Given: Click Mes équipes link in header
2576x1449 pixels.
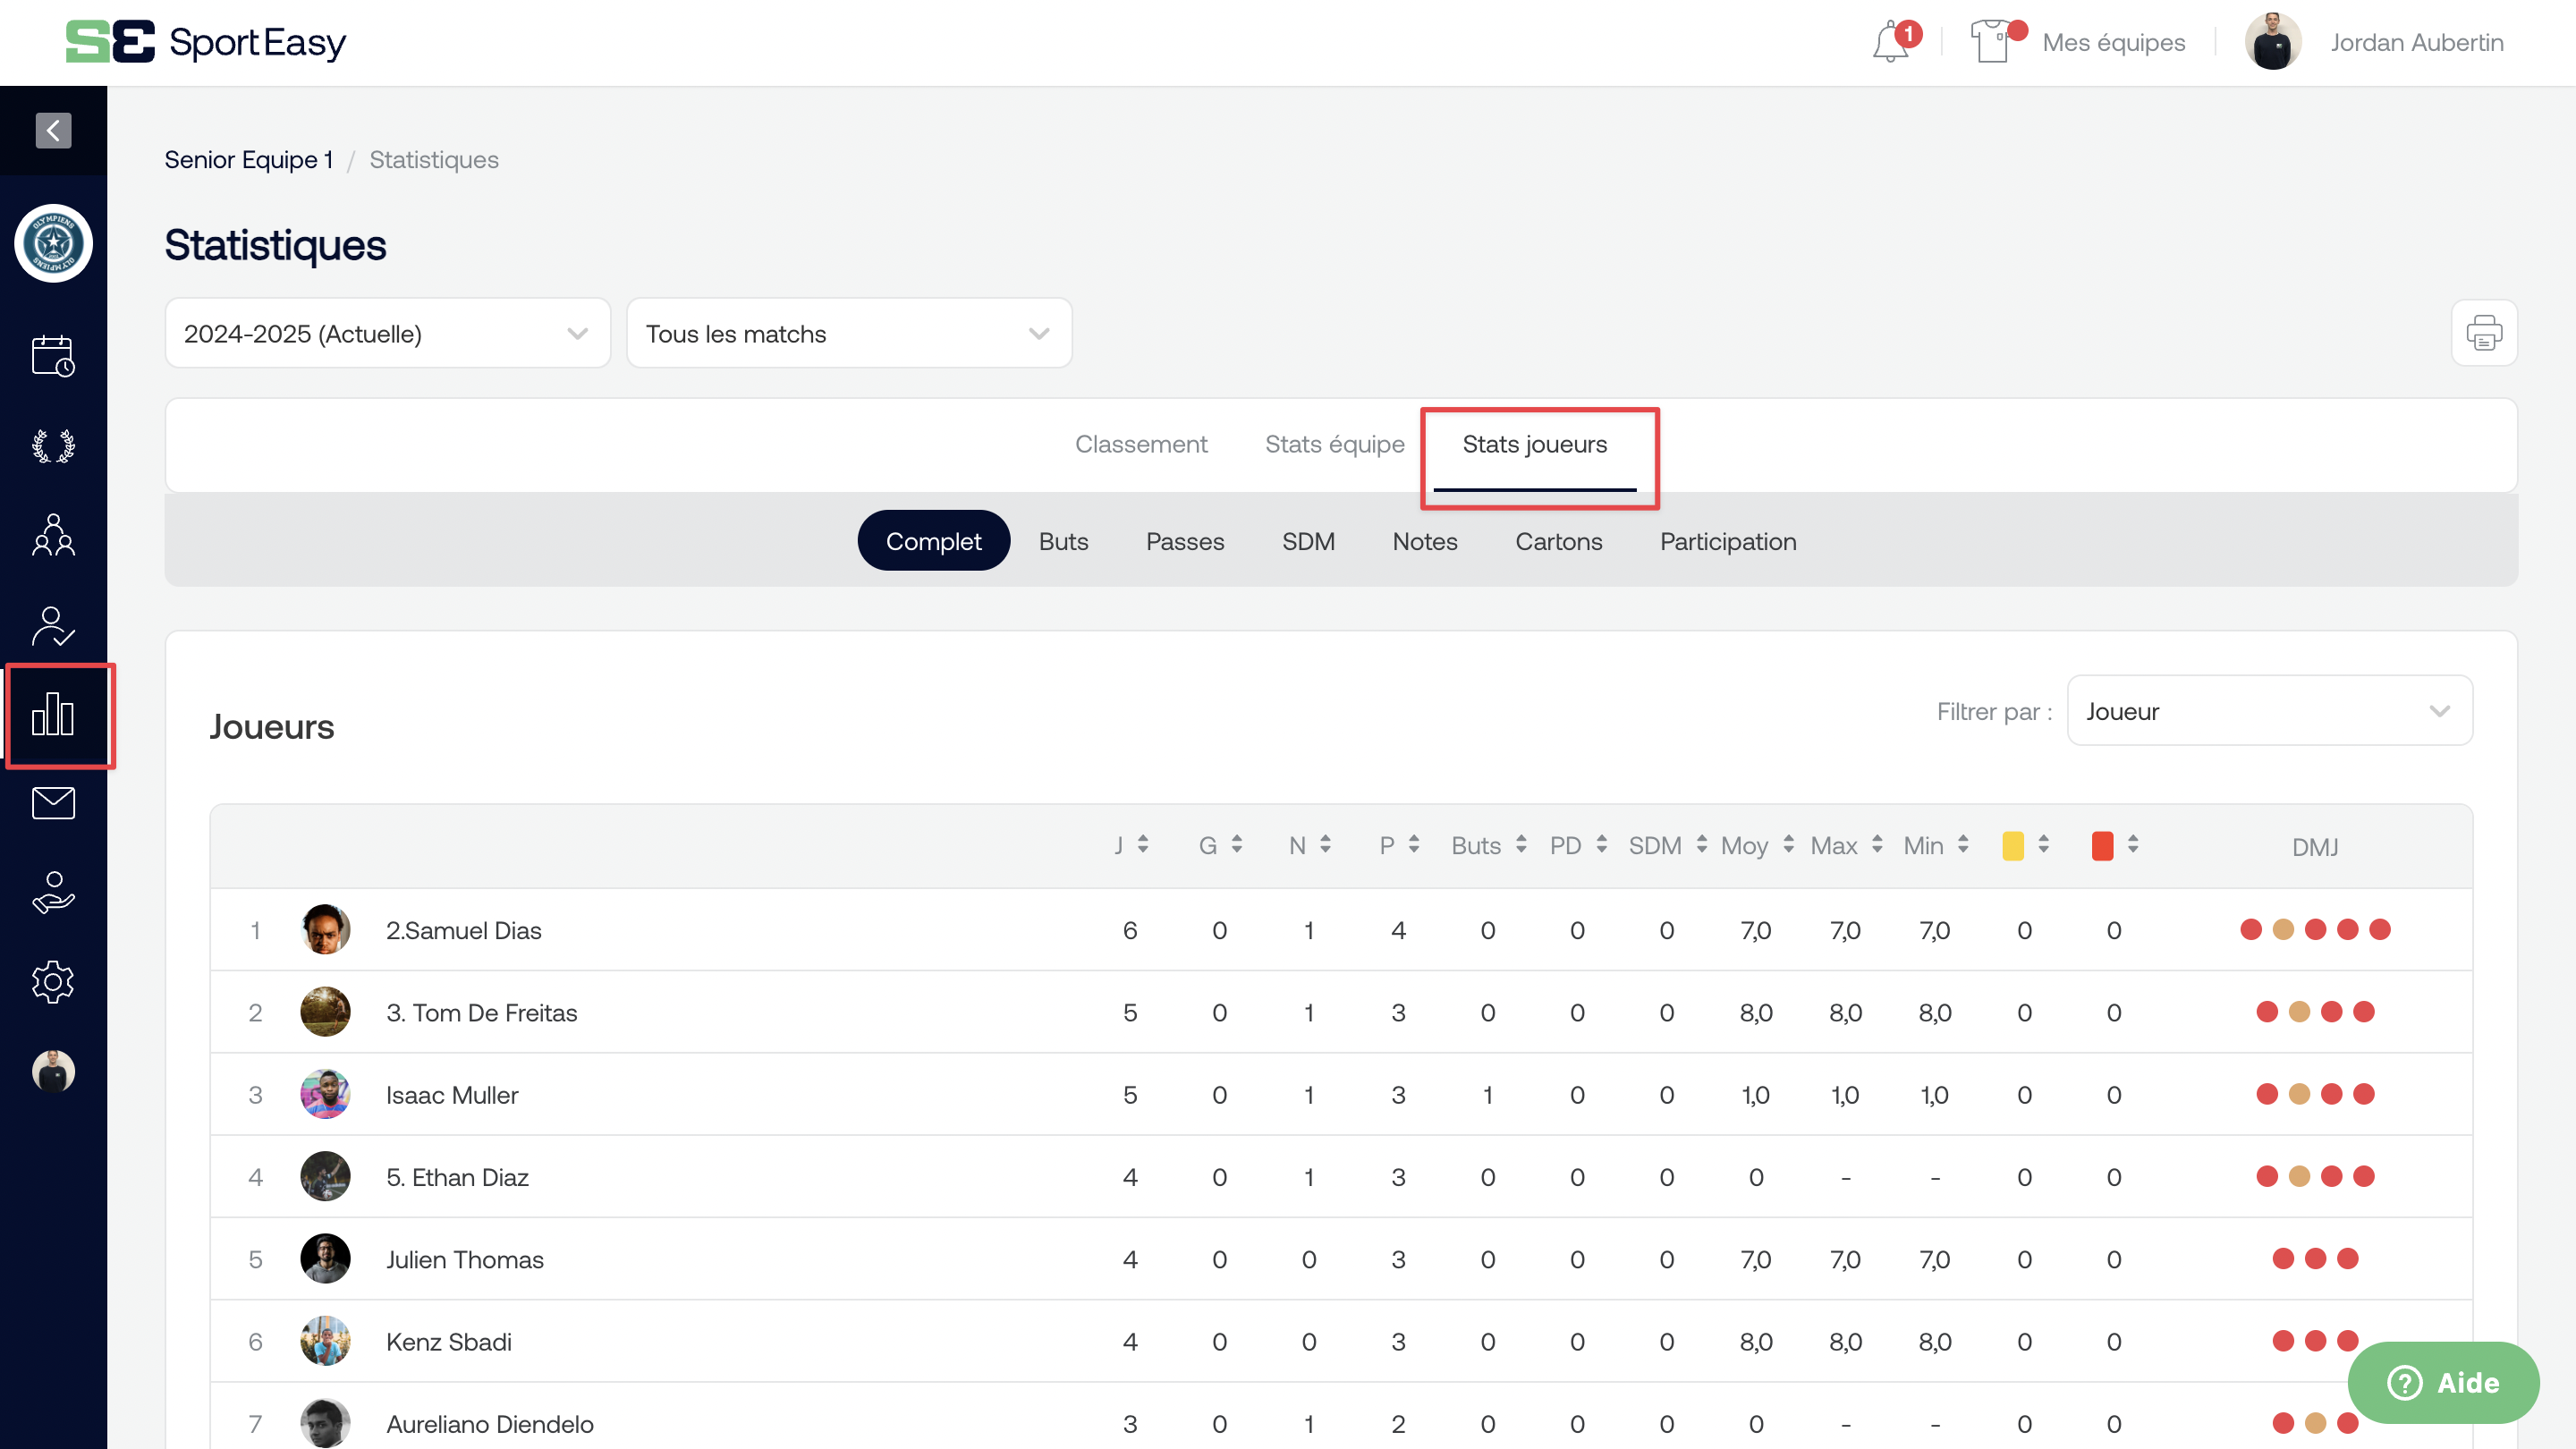Looking at the screenshot, I should pos(2113,42).
